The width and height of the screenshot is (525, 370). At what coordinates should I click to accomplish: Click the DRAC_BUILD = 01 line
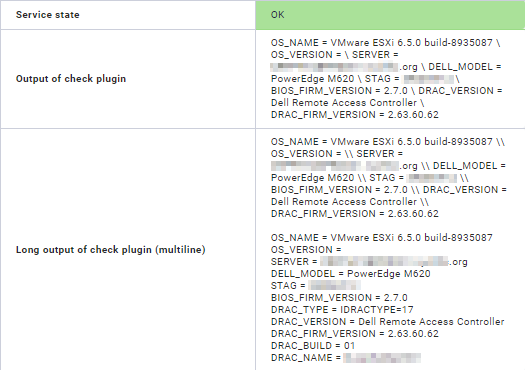pos(313,346)
